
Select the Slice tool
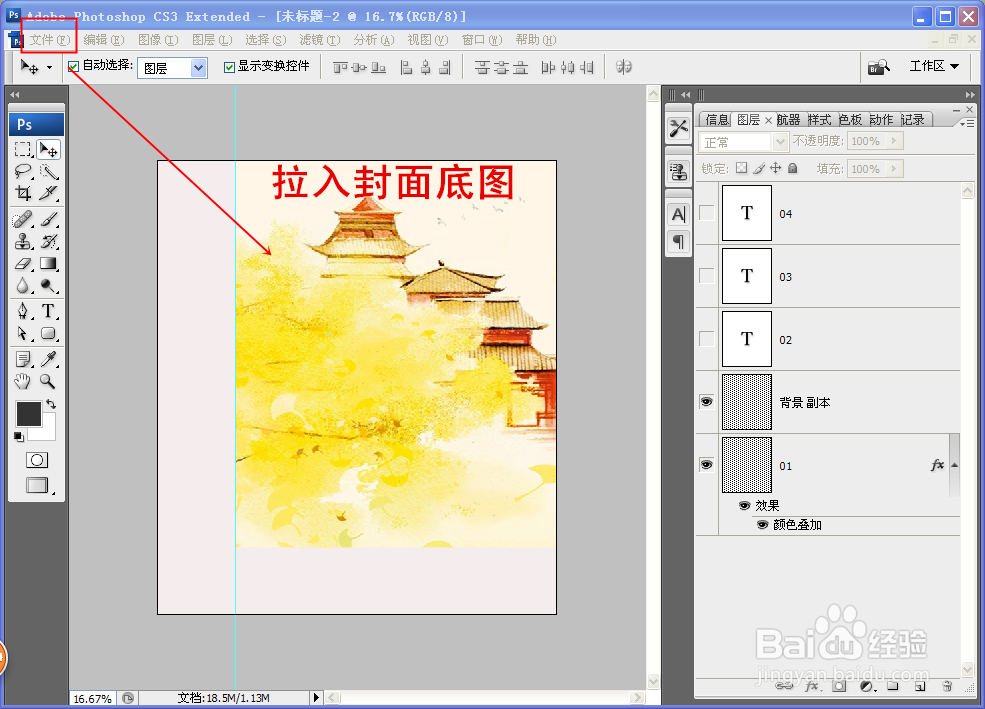tap(48, 193)
